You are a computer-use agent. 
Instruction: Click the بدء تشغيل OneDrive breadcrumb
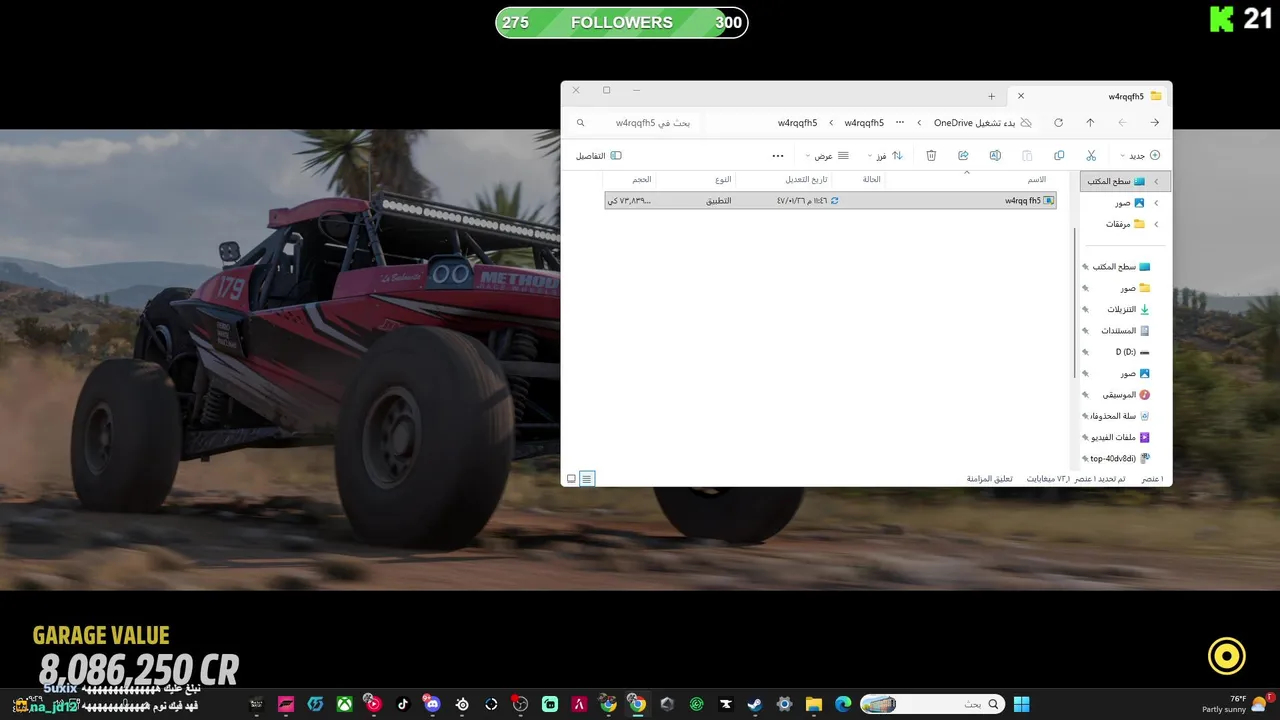click(x=974, y=123)
